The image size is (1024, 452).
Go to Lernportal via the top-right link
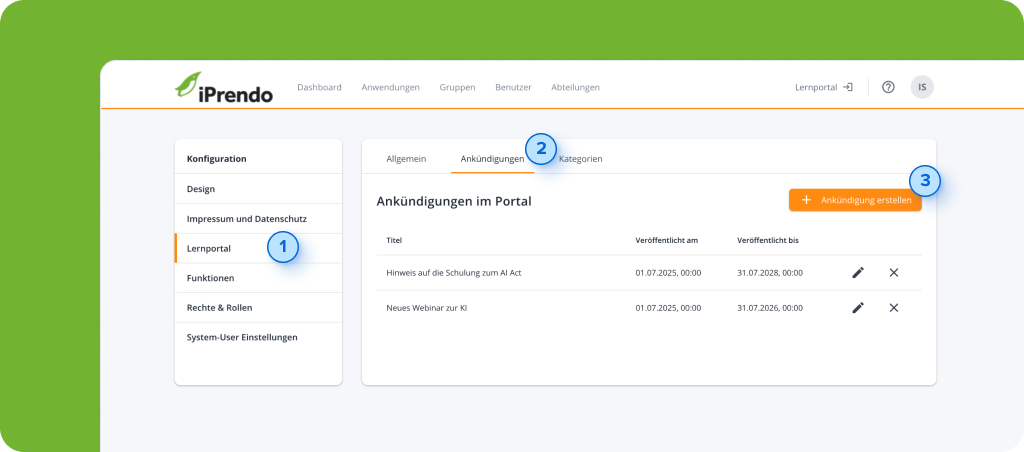[823, 87]
